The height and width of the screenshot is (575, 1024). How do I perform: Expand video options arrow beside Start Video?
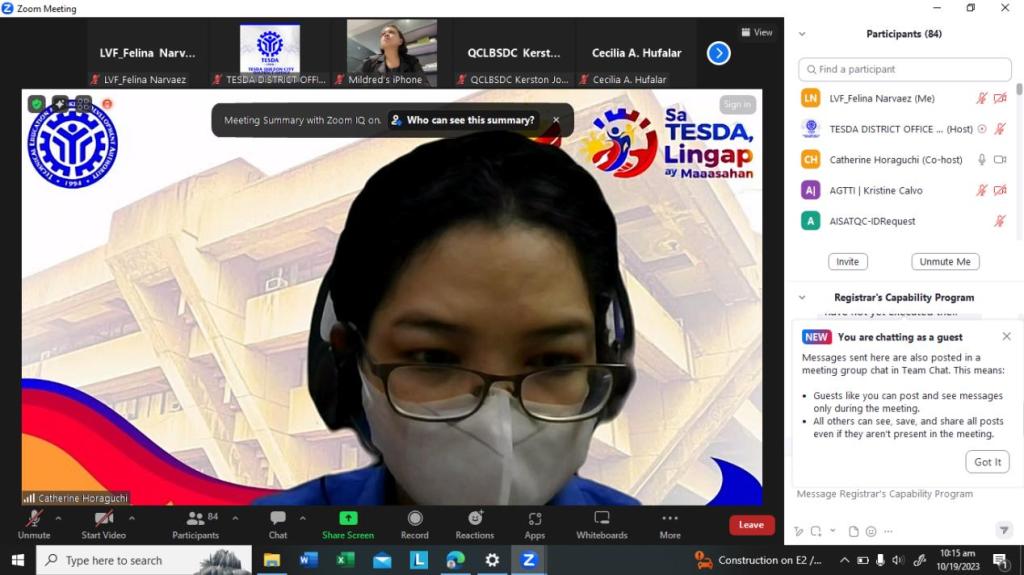click(x=132, y=518)
